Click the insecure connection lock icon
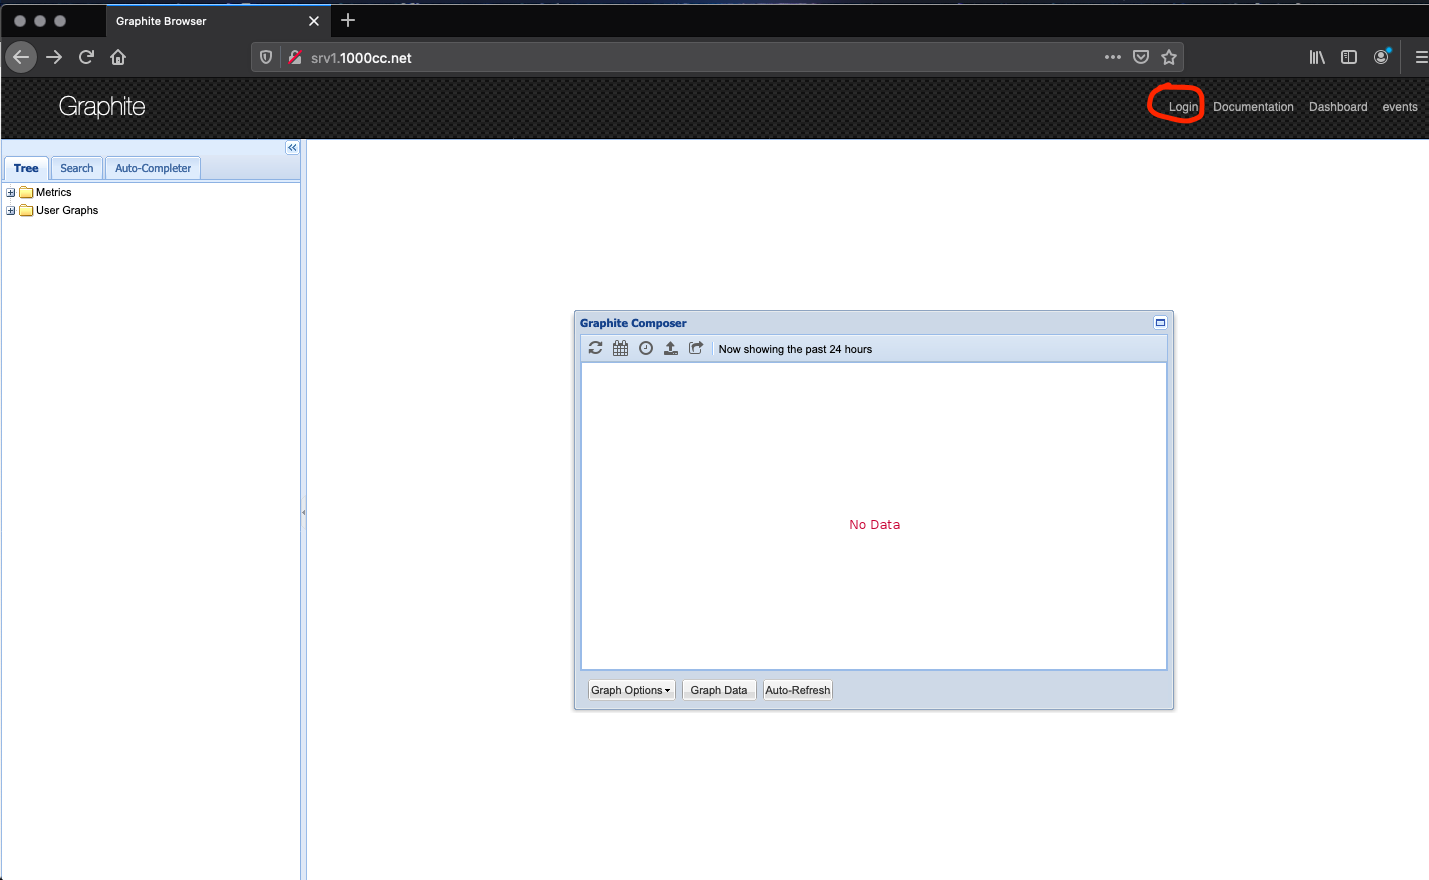This screenshot has height=880, width=1429. (x=295, y=57)
